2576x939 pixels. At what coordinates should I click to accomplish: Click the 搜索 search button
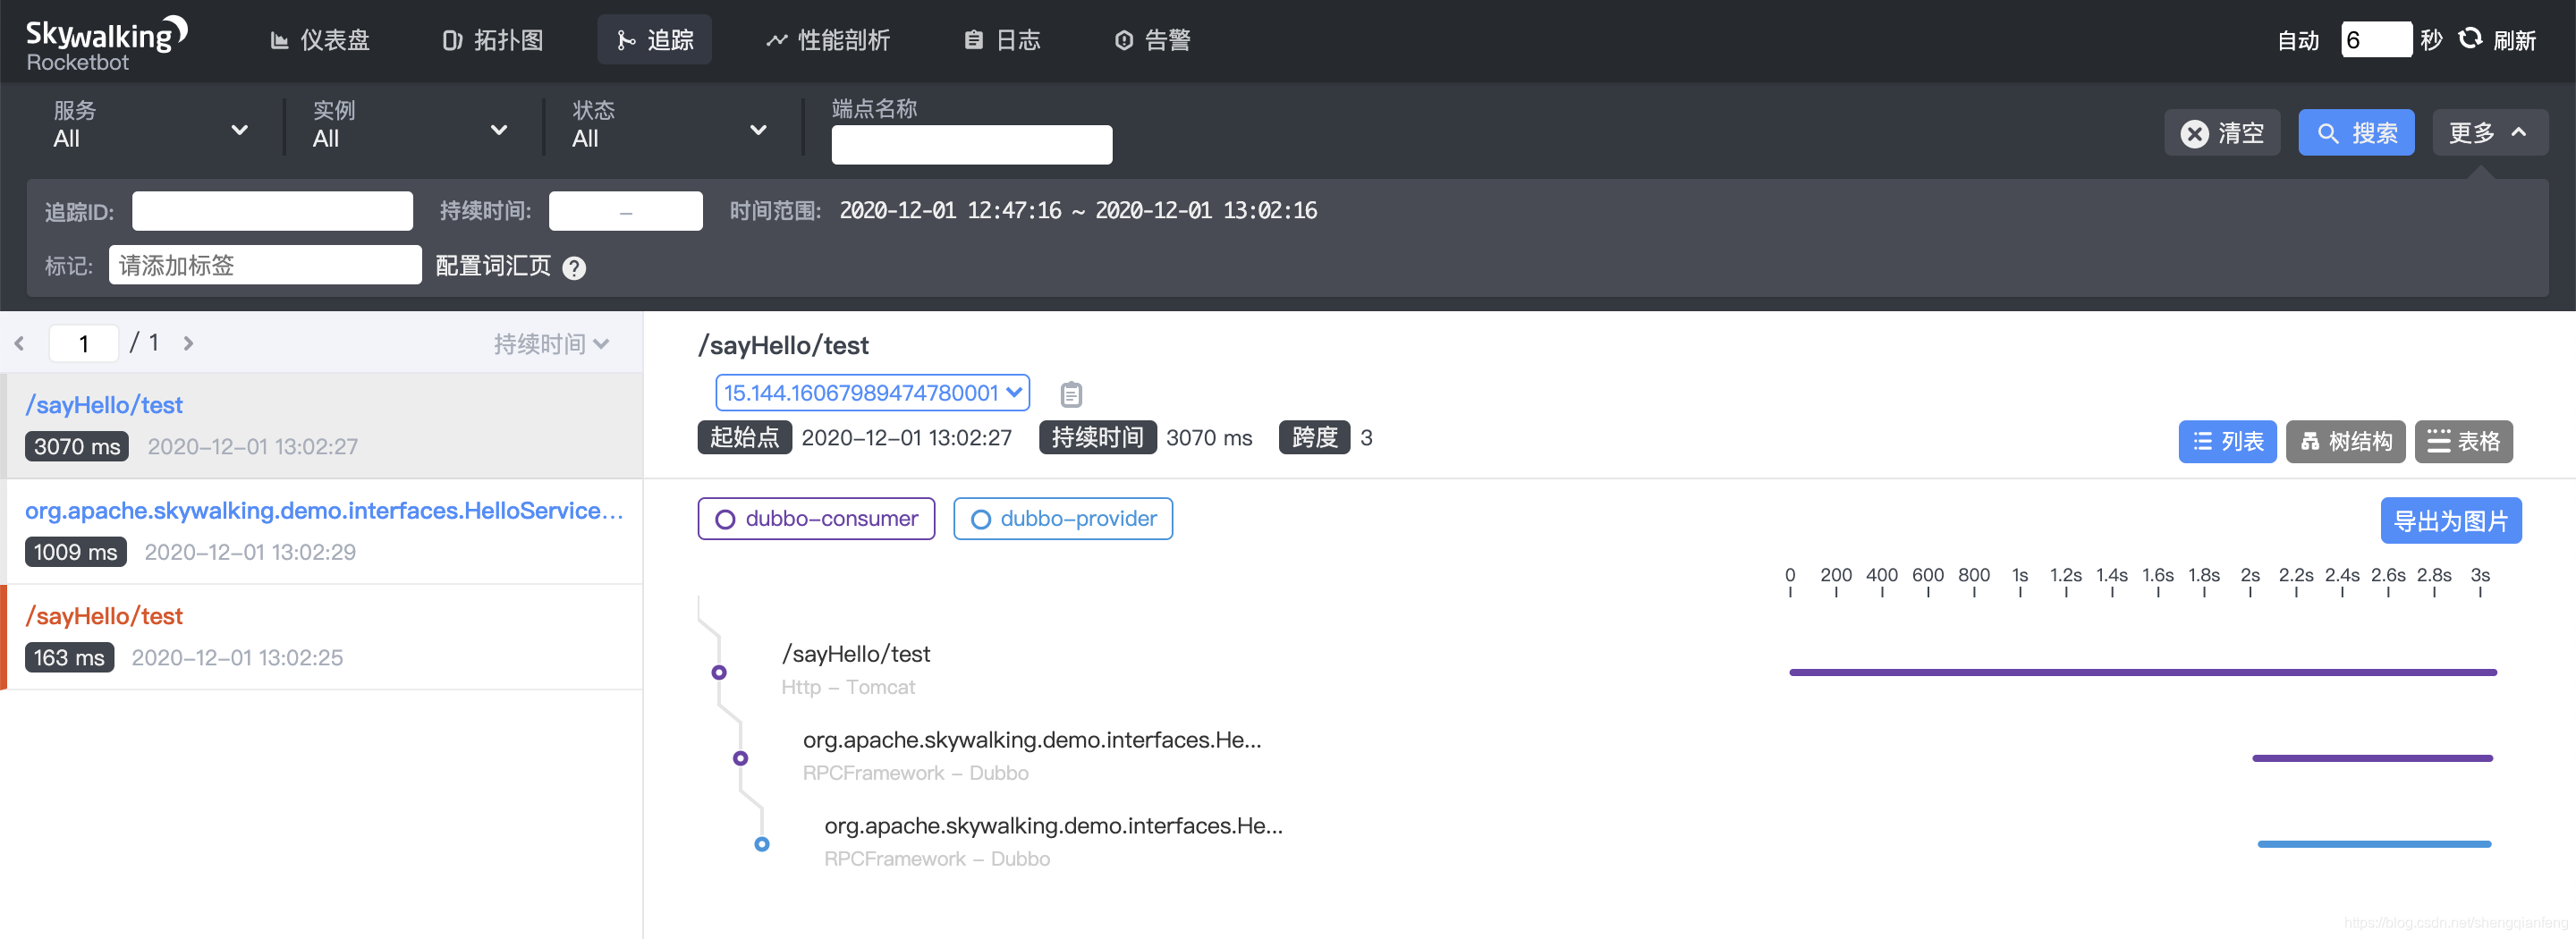2356,132
